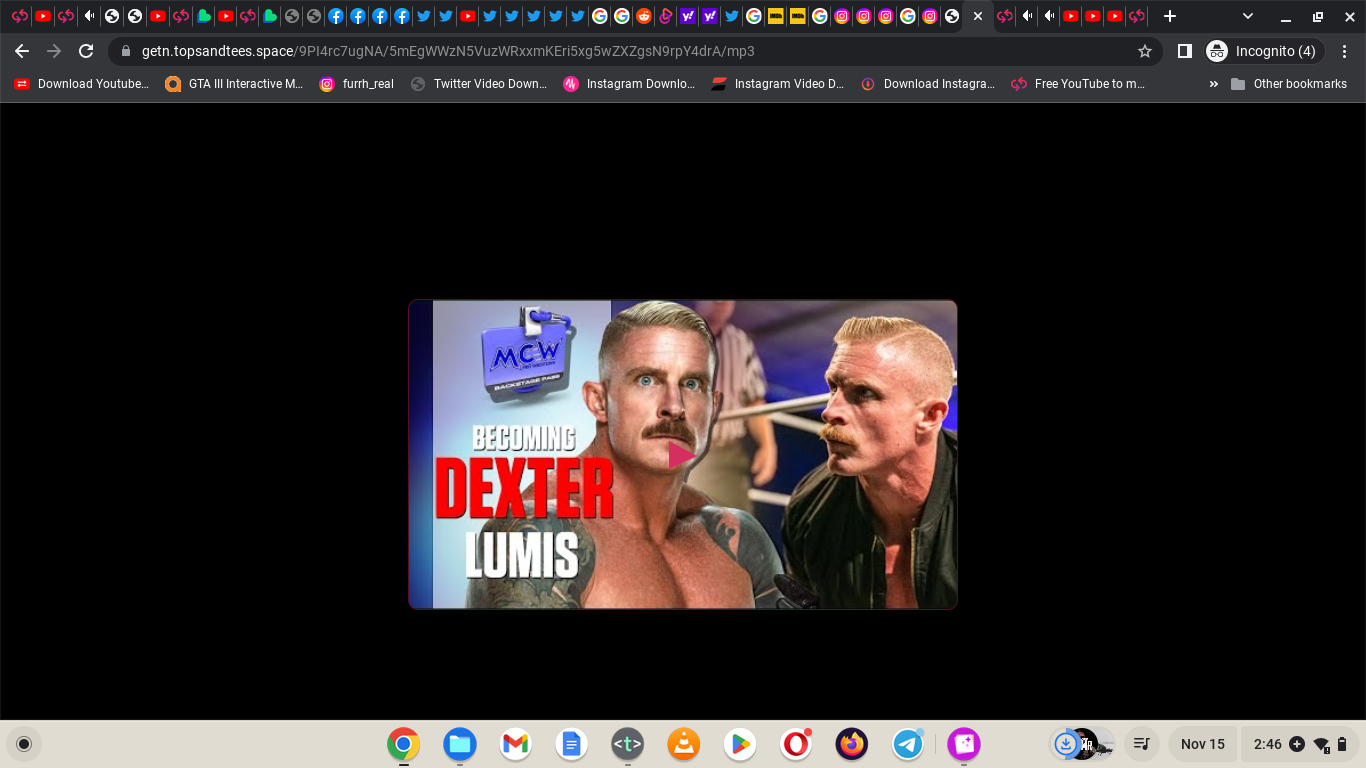Screen dimensions: 1366x768
Task: Switch to the Reddit tab
Action: (x=644, y=16)
